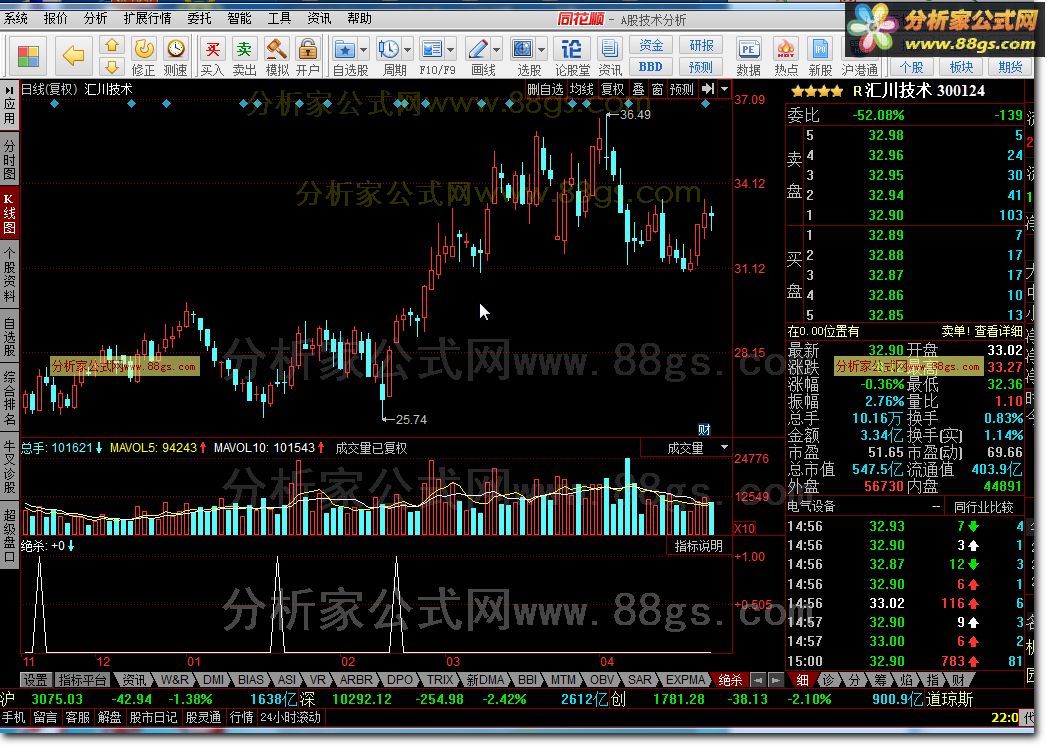This screenshot has height=746, width=1047.
Task: Open the 资讯 news toolbar icon
Action: (x=609, y=57)
